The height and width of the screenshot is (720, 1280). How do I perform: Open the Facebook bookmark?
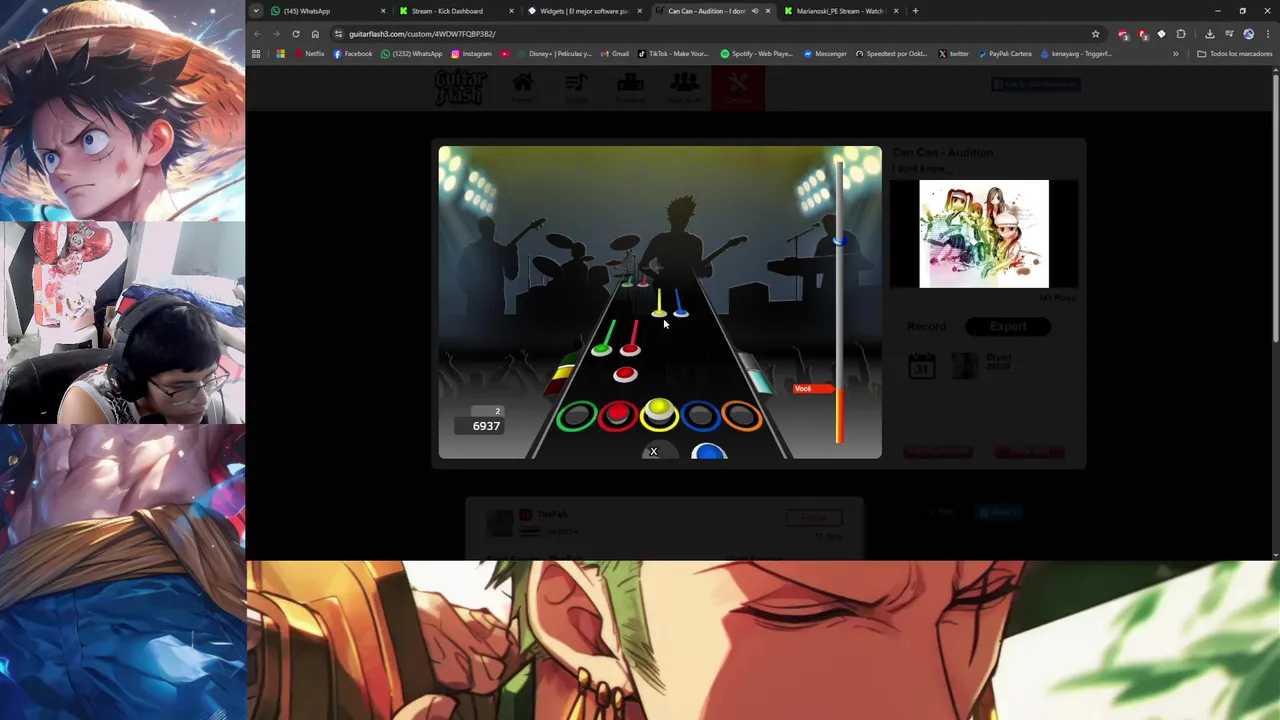(x=353, y=54)
